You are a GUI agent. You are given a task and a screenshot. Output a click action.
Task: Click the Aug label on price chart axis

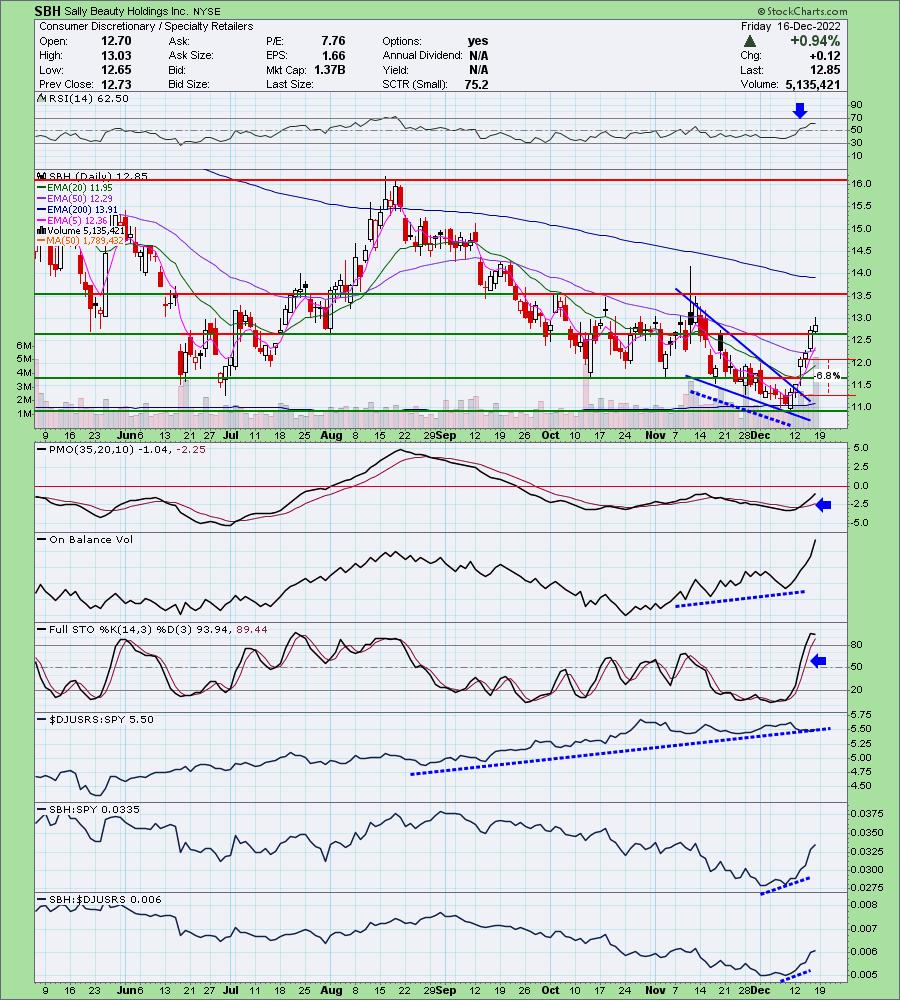coord(330,435)
